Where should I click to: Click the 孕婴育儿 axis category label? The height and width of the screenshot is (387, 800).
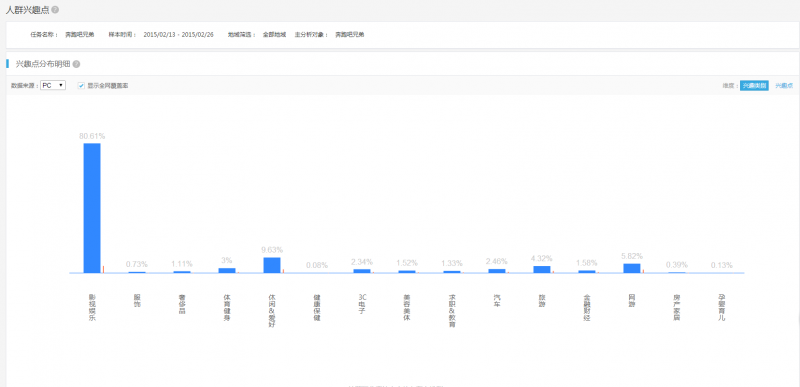pyautogui.click(x=721, y=307)
